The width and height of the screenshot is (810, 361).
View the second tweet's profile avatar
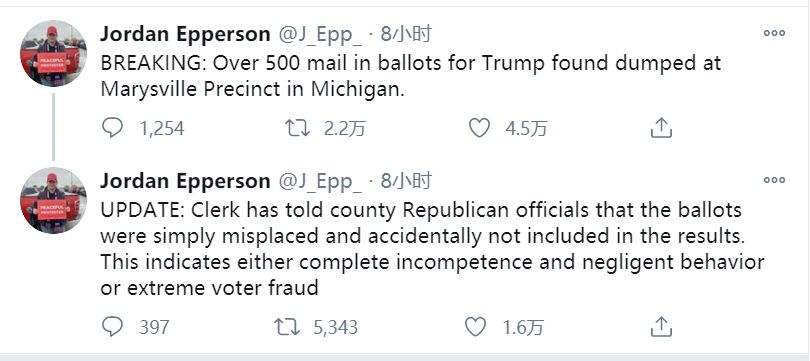point(53,200)
